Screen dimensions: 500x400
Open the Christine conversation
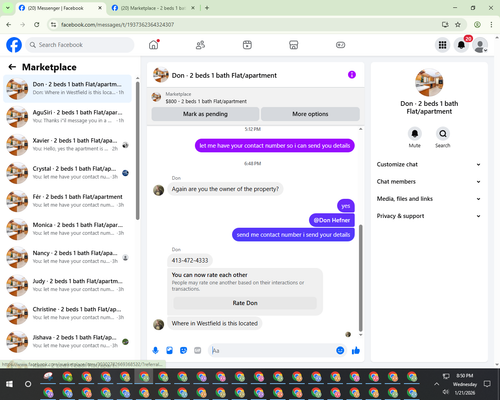coord(67,314)
